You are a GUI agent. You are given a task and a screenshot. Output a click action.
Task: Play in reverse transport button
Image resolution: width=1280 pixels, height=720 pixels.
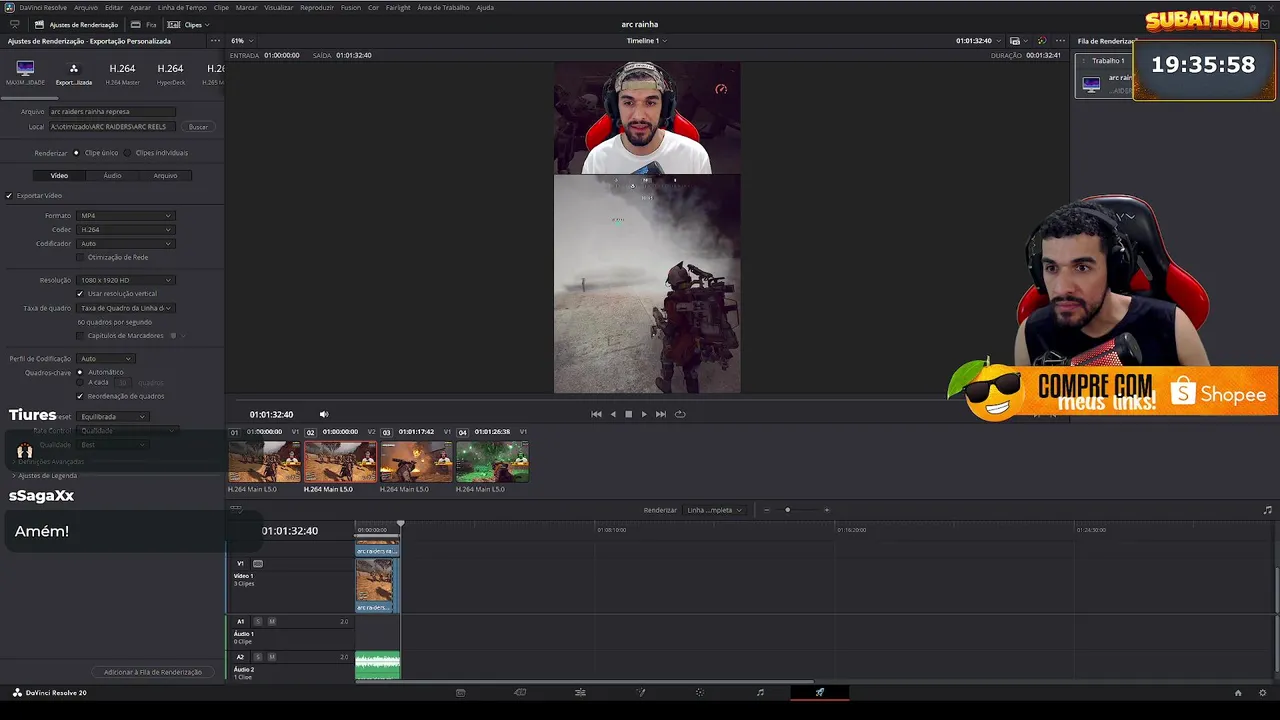click(613, 414)
